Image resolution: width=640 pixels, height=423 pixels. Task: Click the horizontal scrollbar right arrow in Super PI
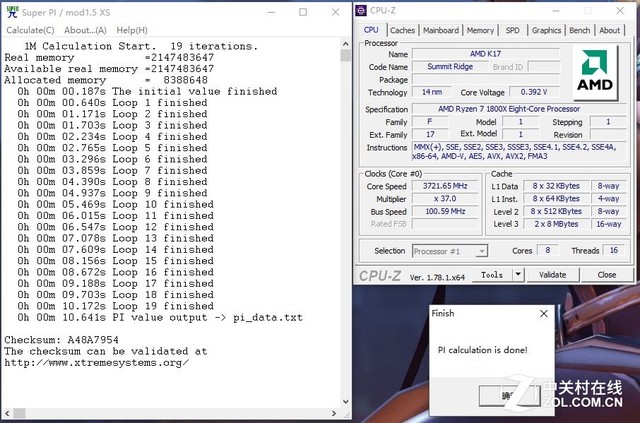(334, 413)
